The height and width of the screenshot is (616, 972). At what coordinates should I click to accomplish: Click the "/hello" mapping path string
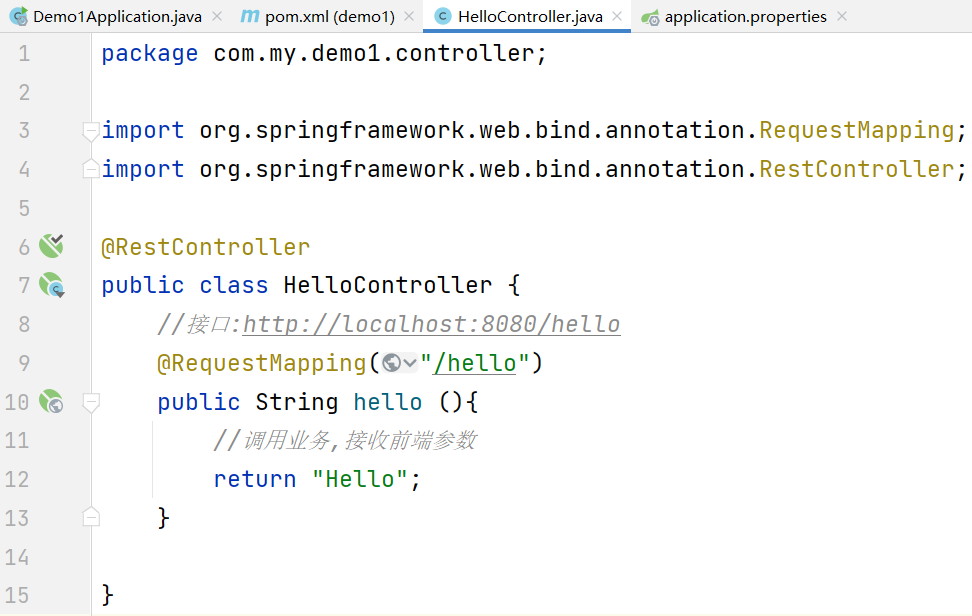(475, 363)
